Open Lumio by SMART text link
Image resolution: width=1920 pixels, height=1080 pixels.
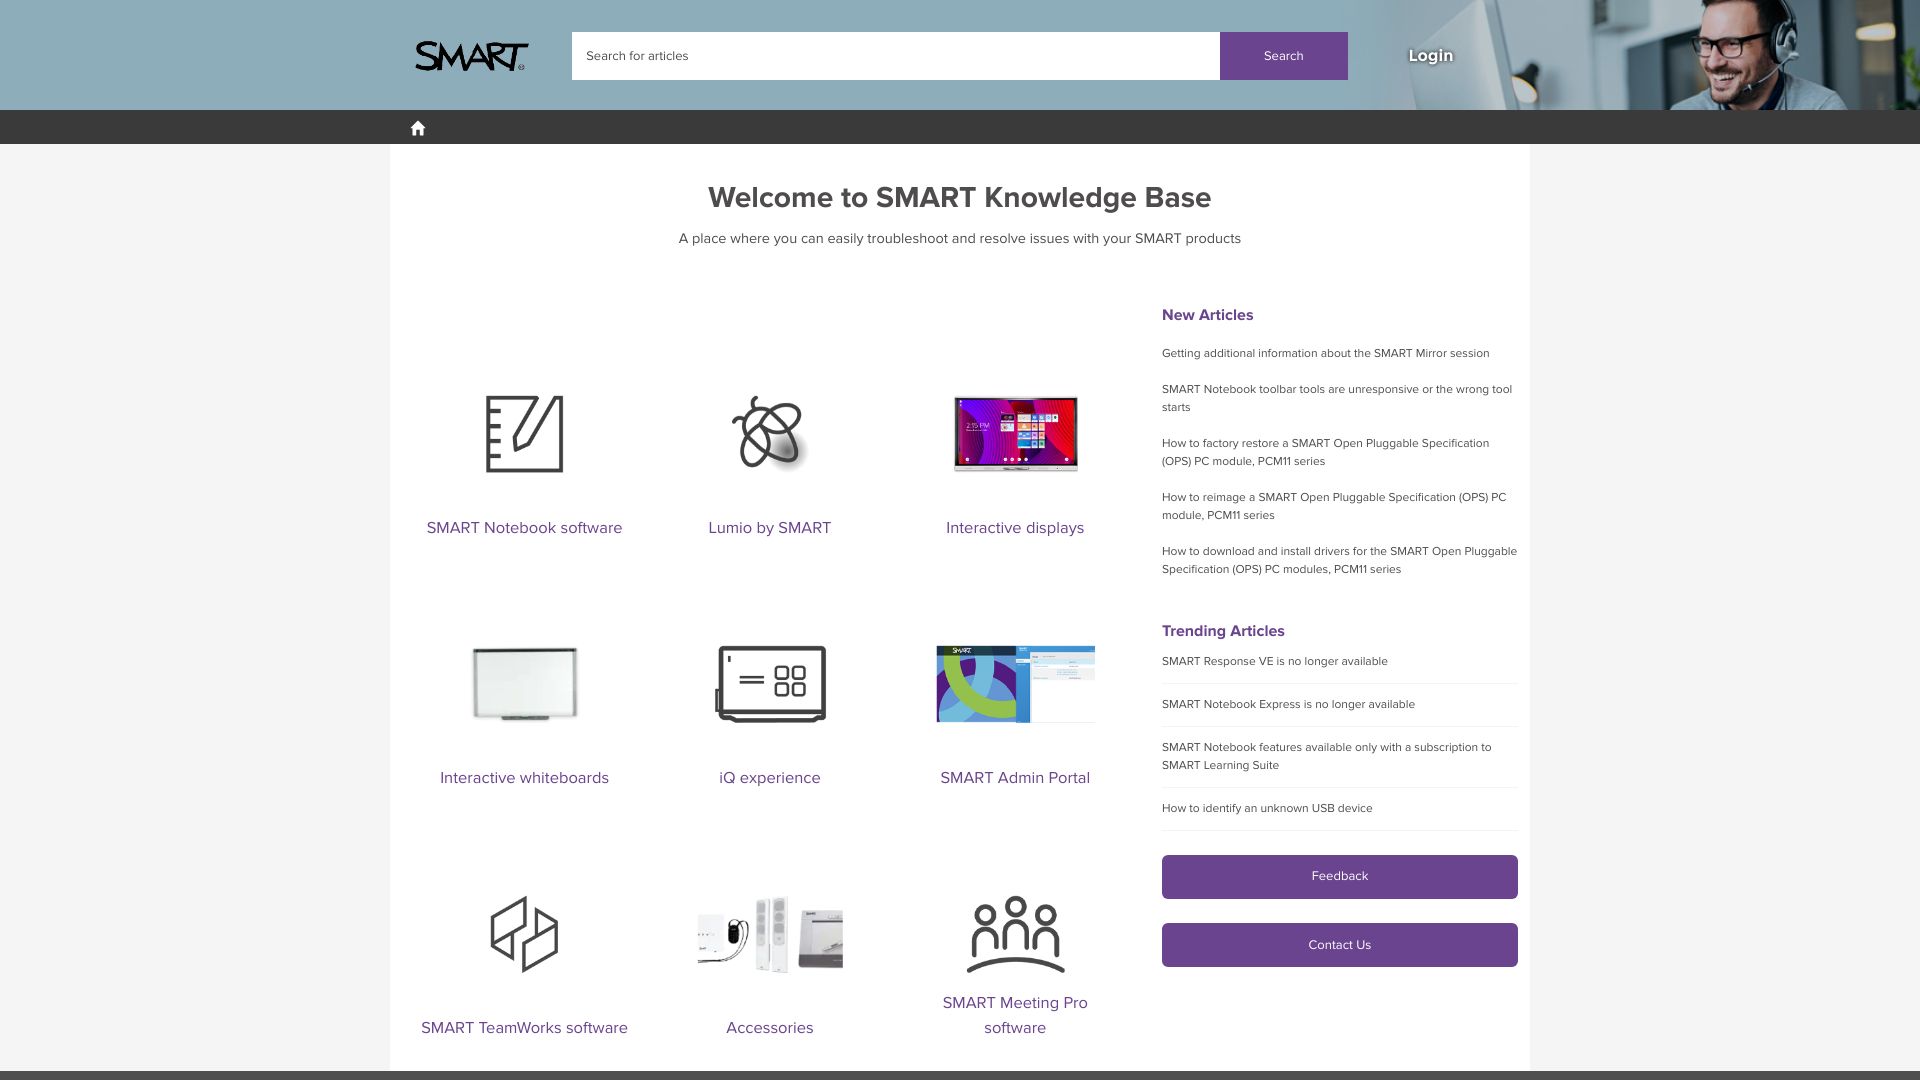(769, 528)
